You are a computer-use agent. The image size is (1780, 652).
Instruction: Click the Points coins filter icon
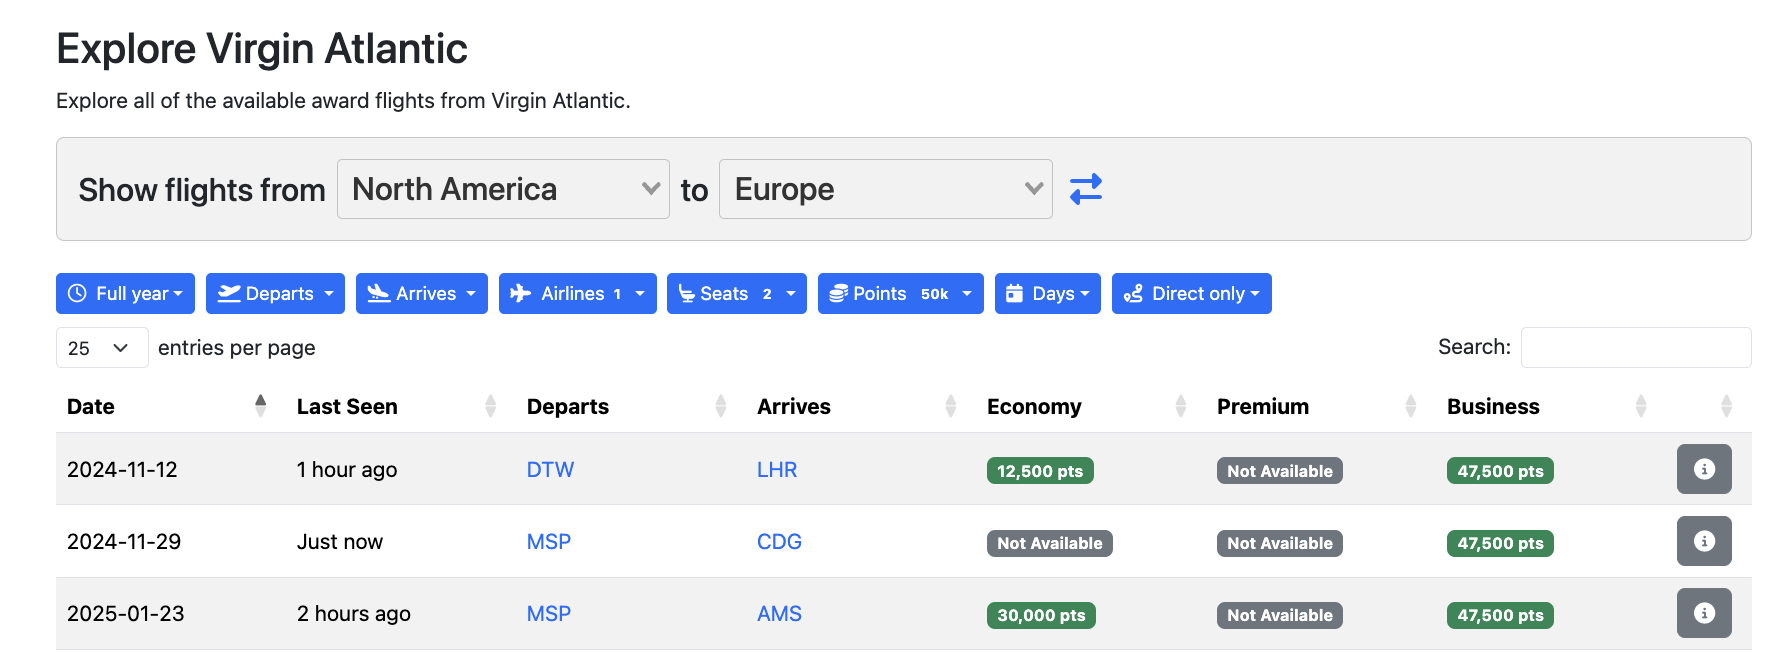(x=838, y=293)
